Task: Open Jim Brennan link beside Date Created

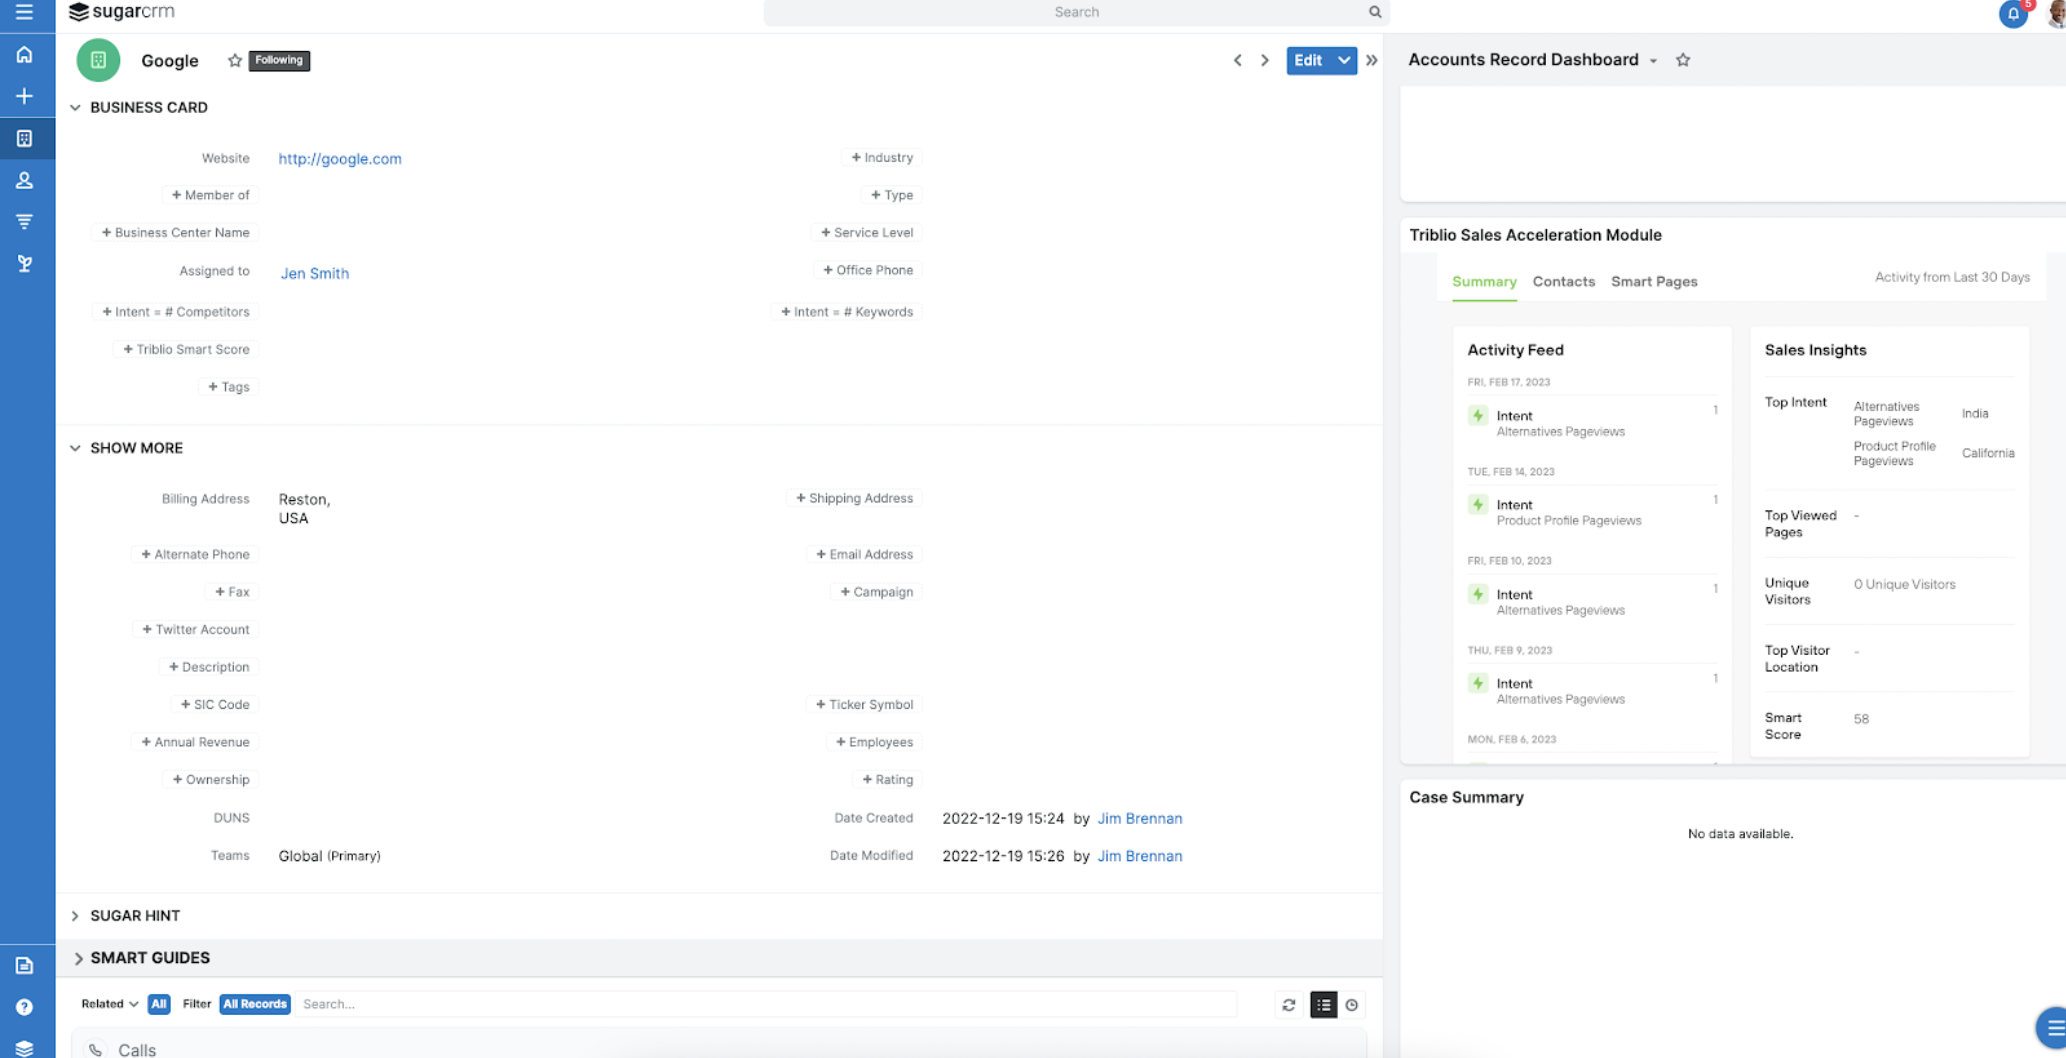Action: click(1139, 818)
